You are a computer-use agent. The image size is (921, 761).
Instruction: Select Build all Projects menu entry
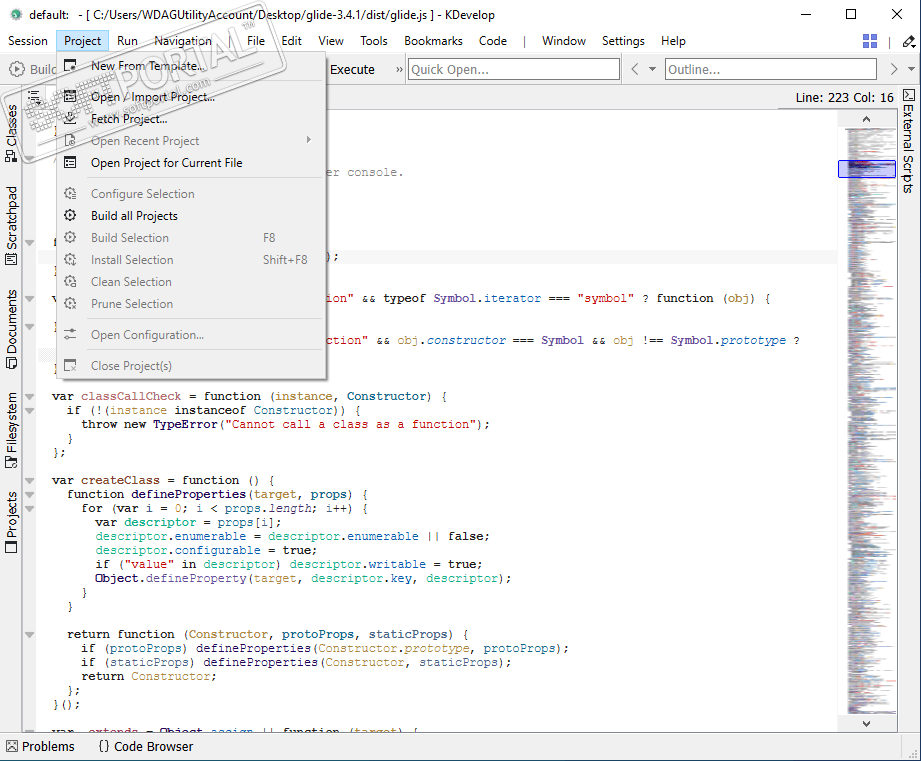coord(134,216)
